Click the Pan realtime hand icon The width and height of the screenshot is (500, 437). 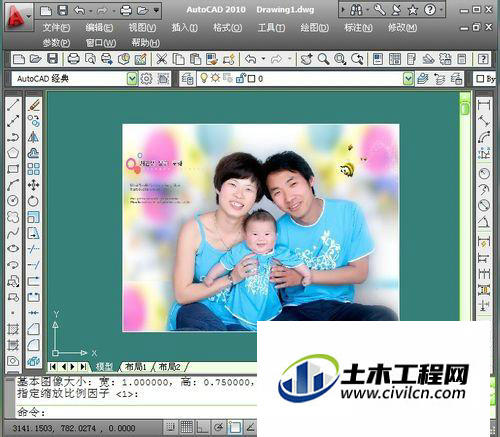click(306, 59)
